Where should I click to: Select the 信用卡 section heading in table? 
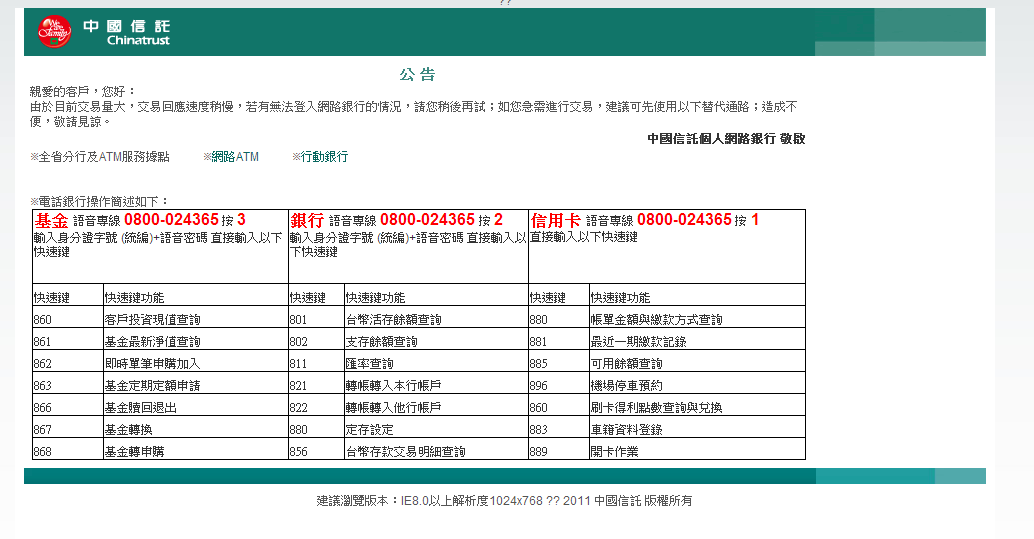pyautogui.click(x=555, y=220)
